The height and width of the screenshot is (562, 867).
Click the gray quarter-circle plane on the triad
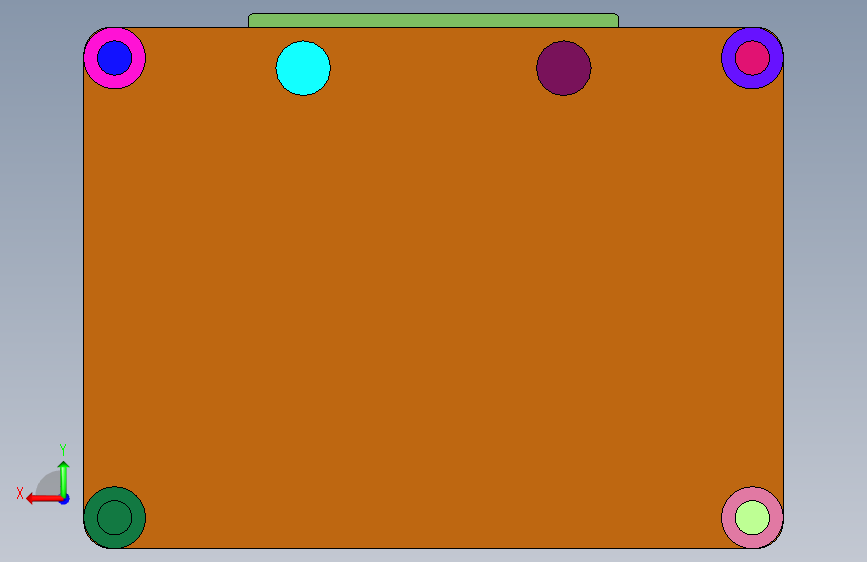50,484
